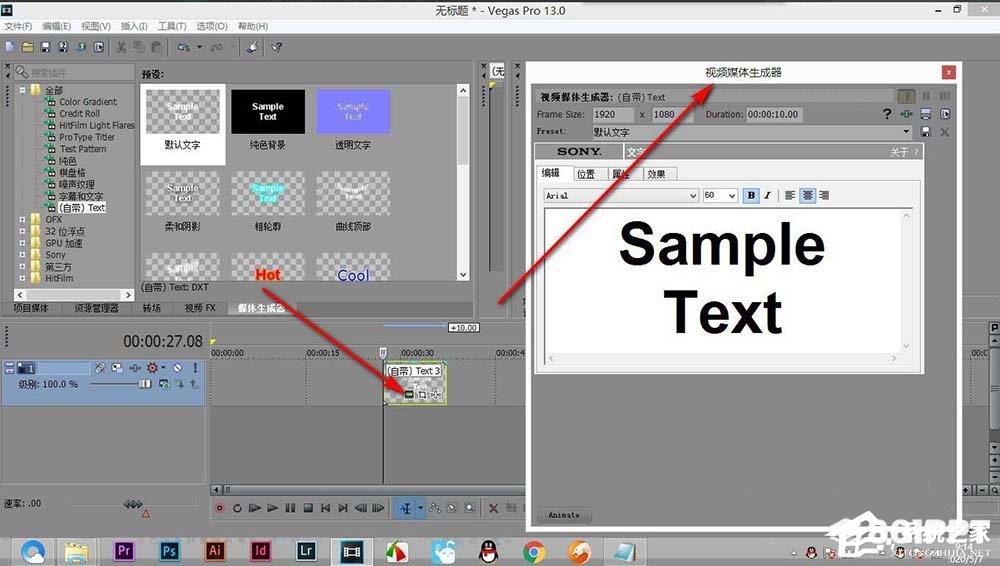Open a project with the folder icon
This screenshot has height=566, width=1000.
[x=27, y=47]
